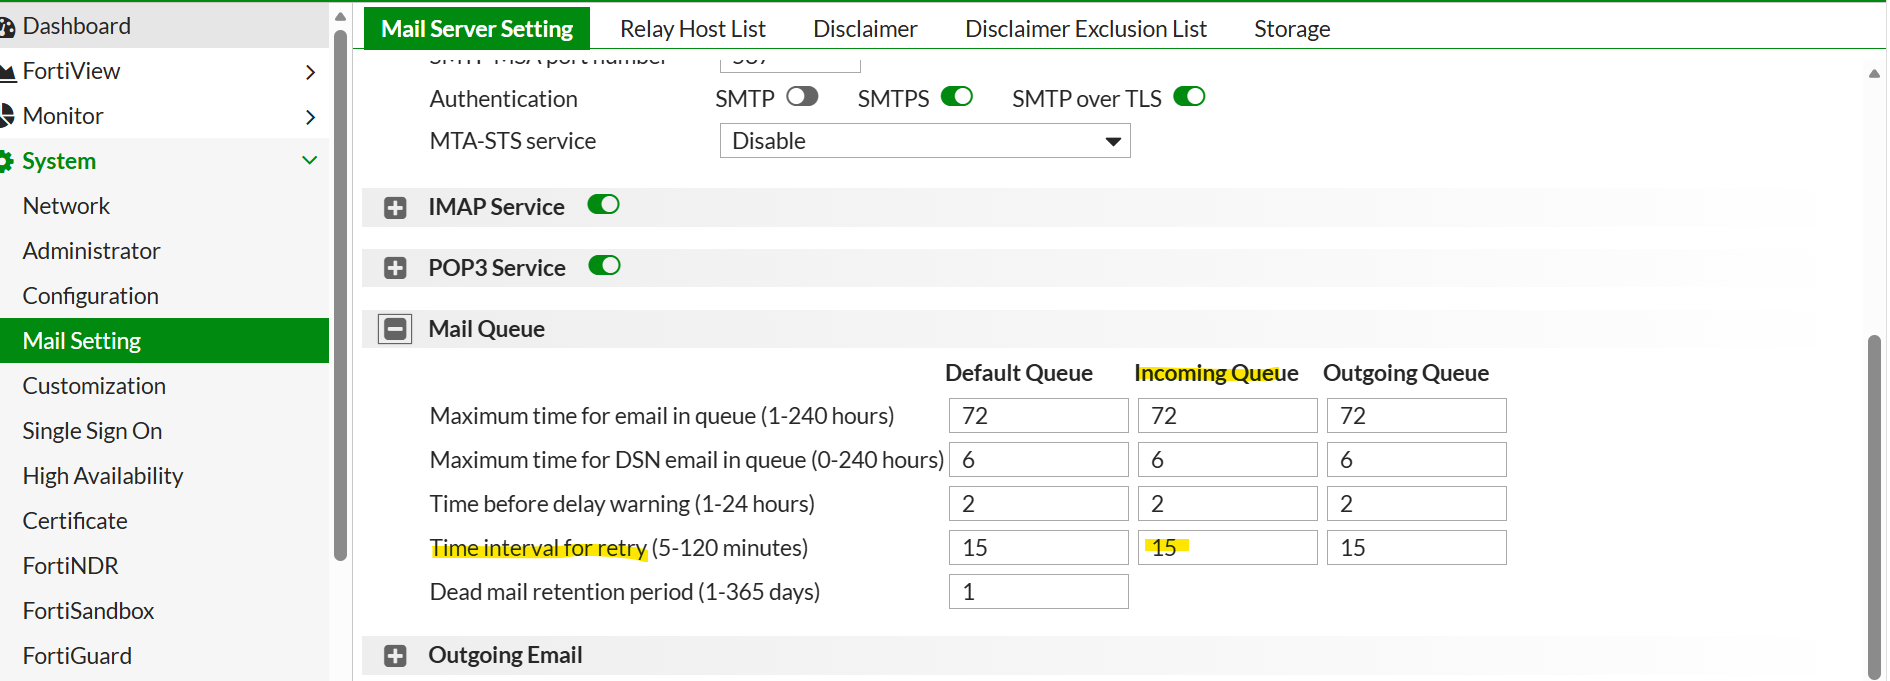
Task: Click the FortiView chart icon
Action: coord(7,72)
